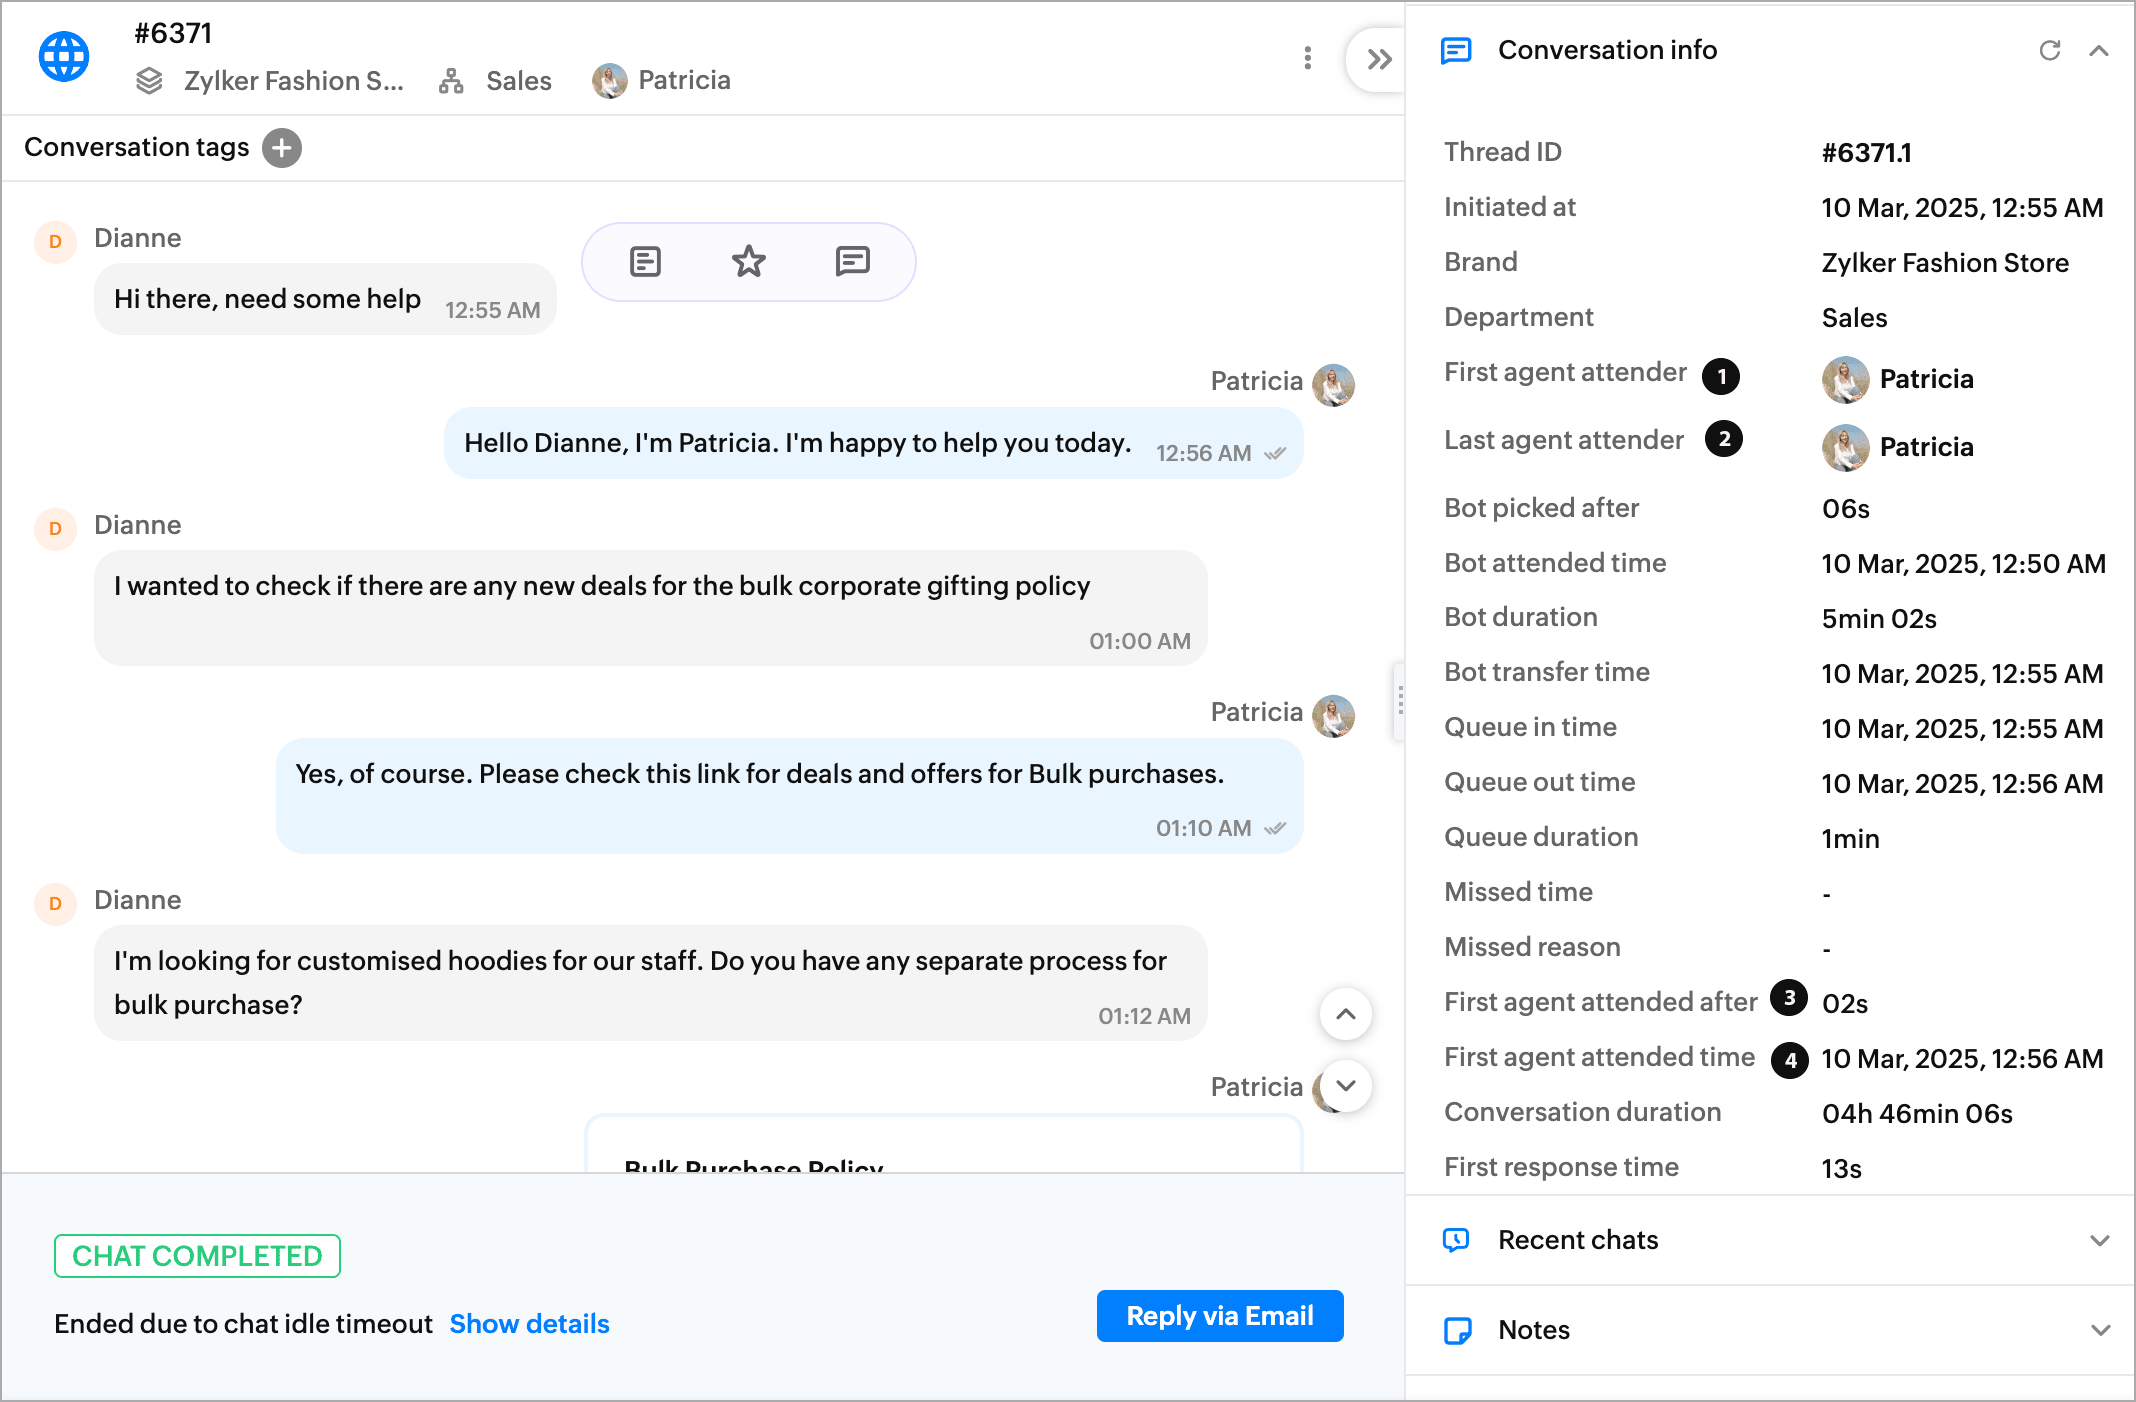Add a conversation tag with plus icon

(282, 148)
